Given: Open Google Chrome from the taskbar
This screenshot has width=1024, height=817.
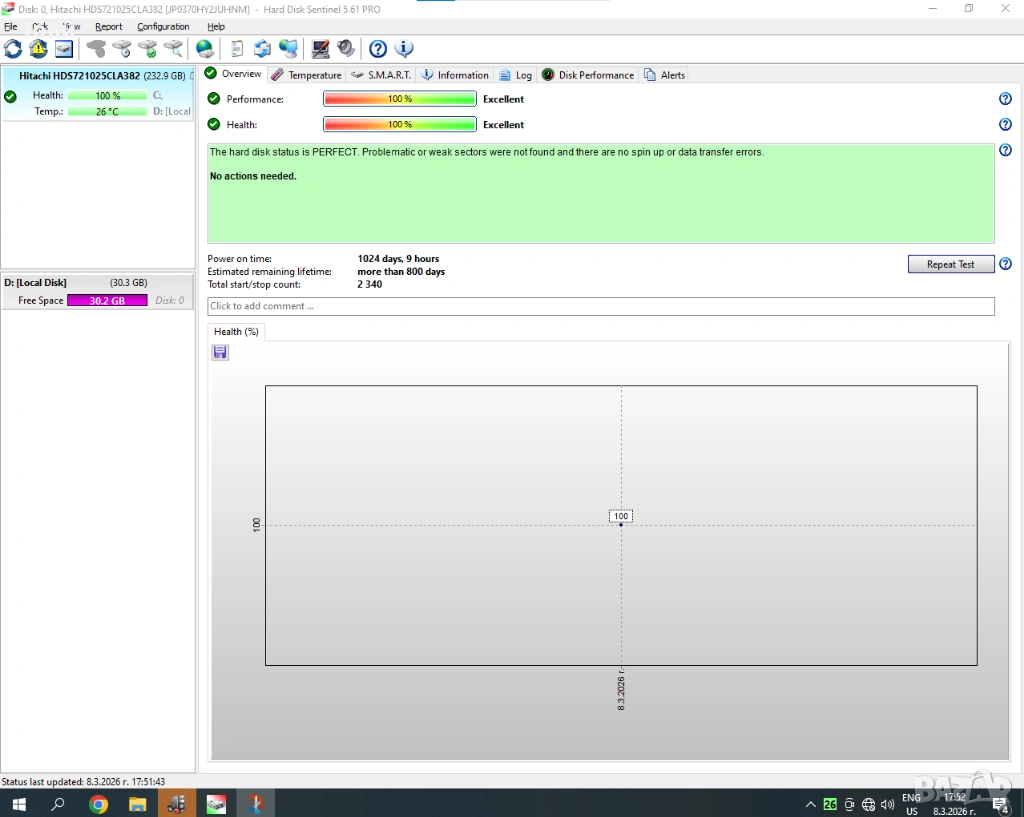Looking at the screenshot, I should pyautogui.click(x=98, y=804).
